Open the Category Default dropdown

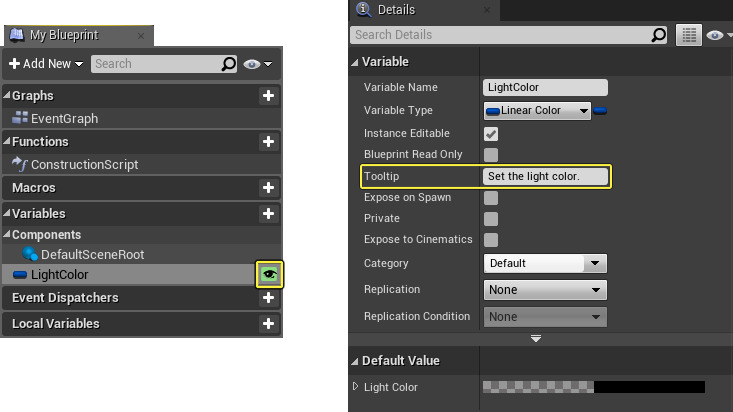(545, 263)
